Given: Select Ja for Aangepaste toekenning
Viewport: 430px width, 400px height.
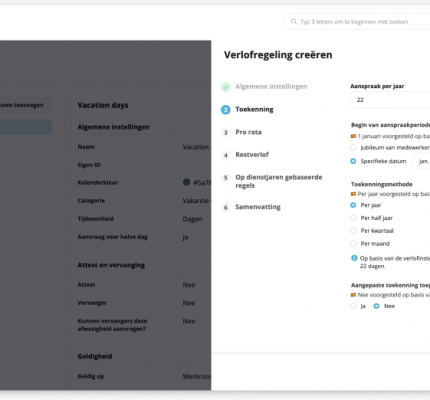Looking at the screenshot, I should [353, 306].
